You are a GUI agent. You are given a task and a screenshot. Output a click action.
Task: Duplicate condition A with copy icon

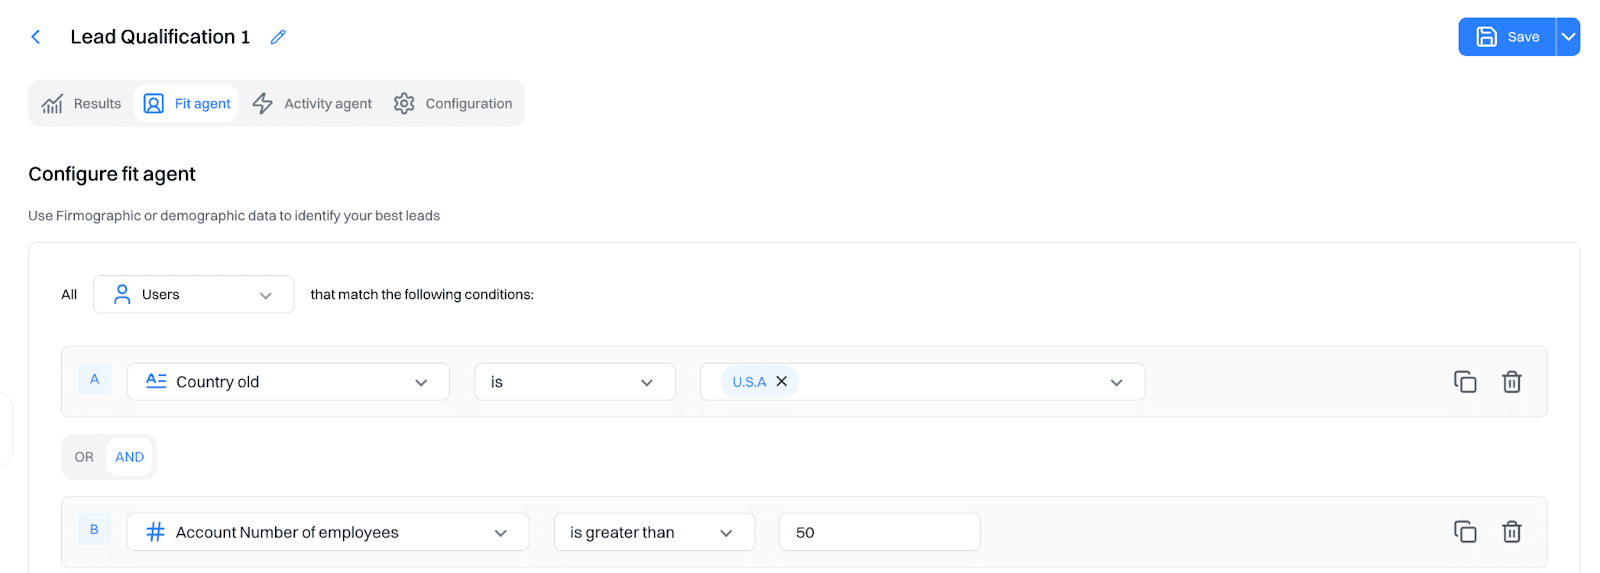[1465, 382]
